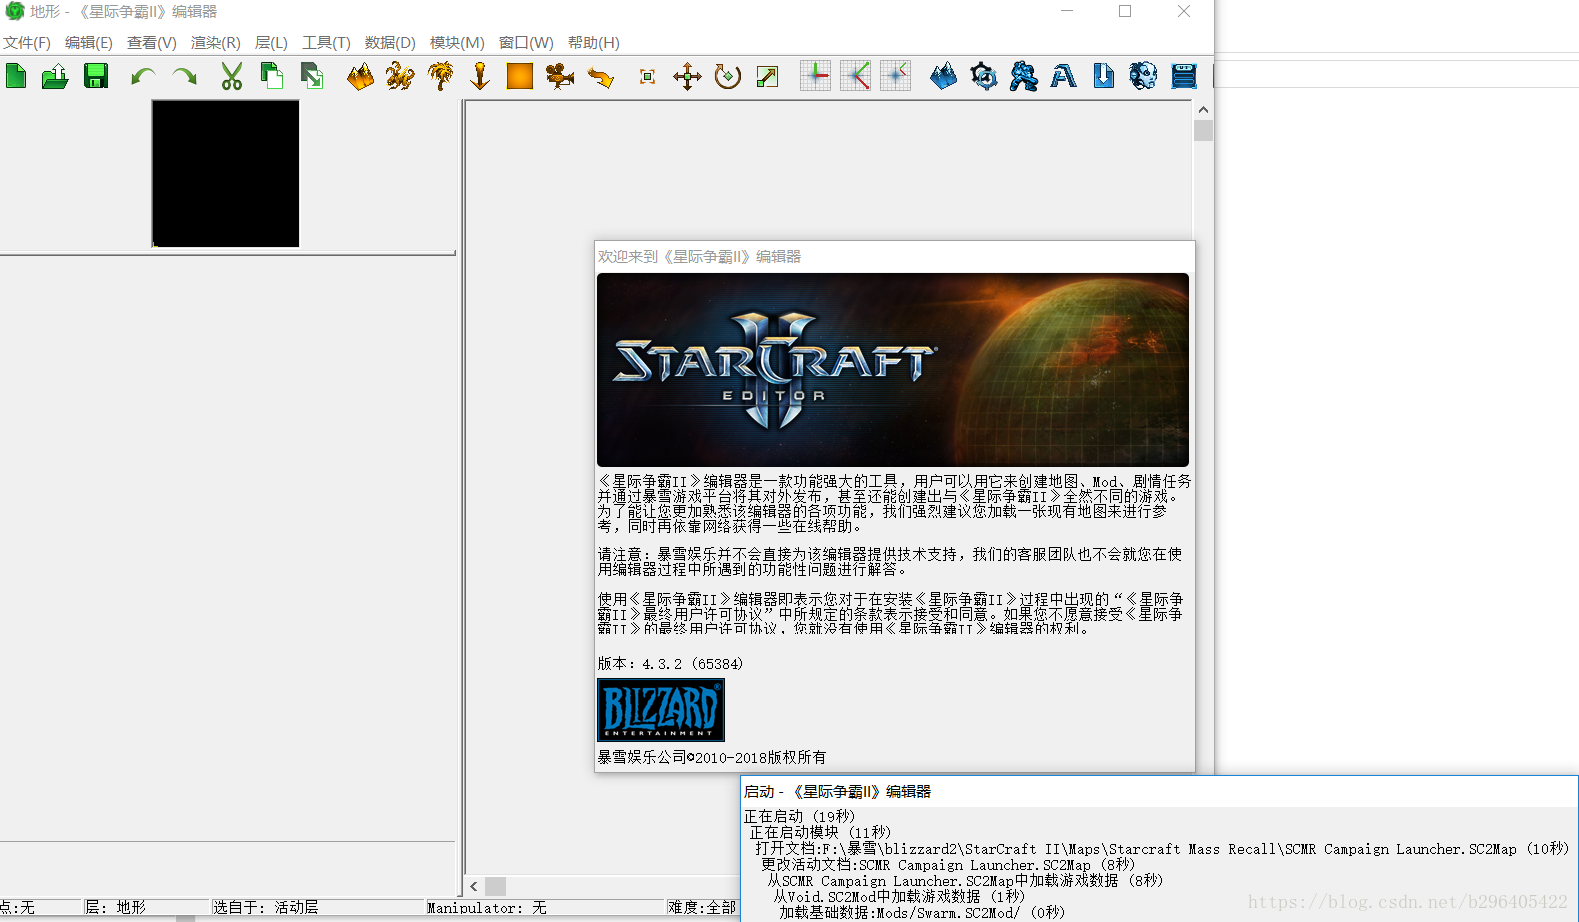Click the black minimap preview
The width and height of the screenshot is (1579, 922).
226,173
